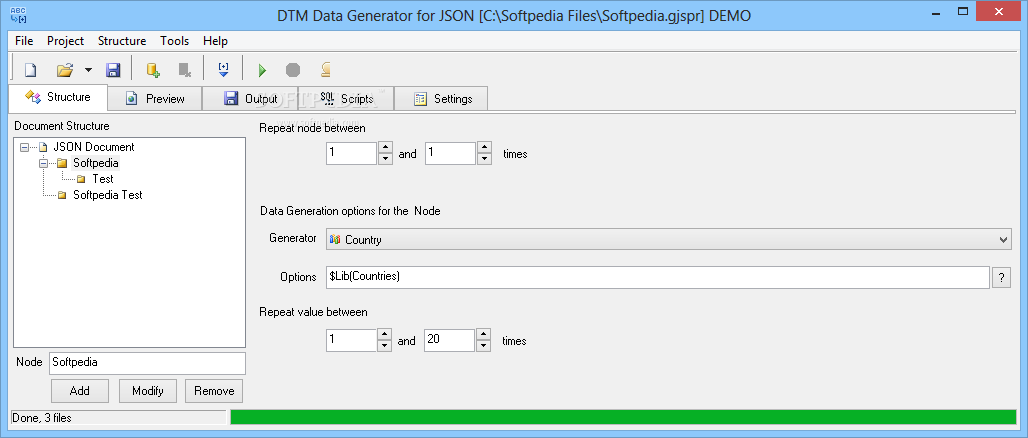Decrease repeat node minimum value
Viewport: 1028px width, 438px height.
tap(386, 159)
